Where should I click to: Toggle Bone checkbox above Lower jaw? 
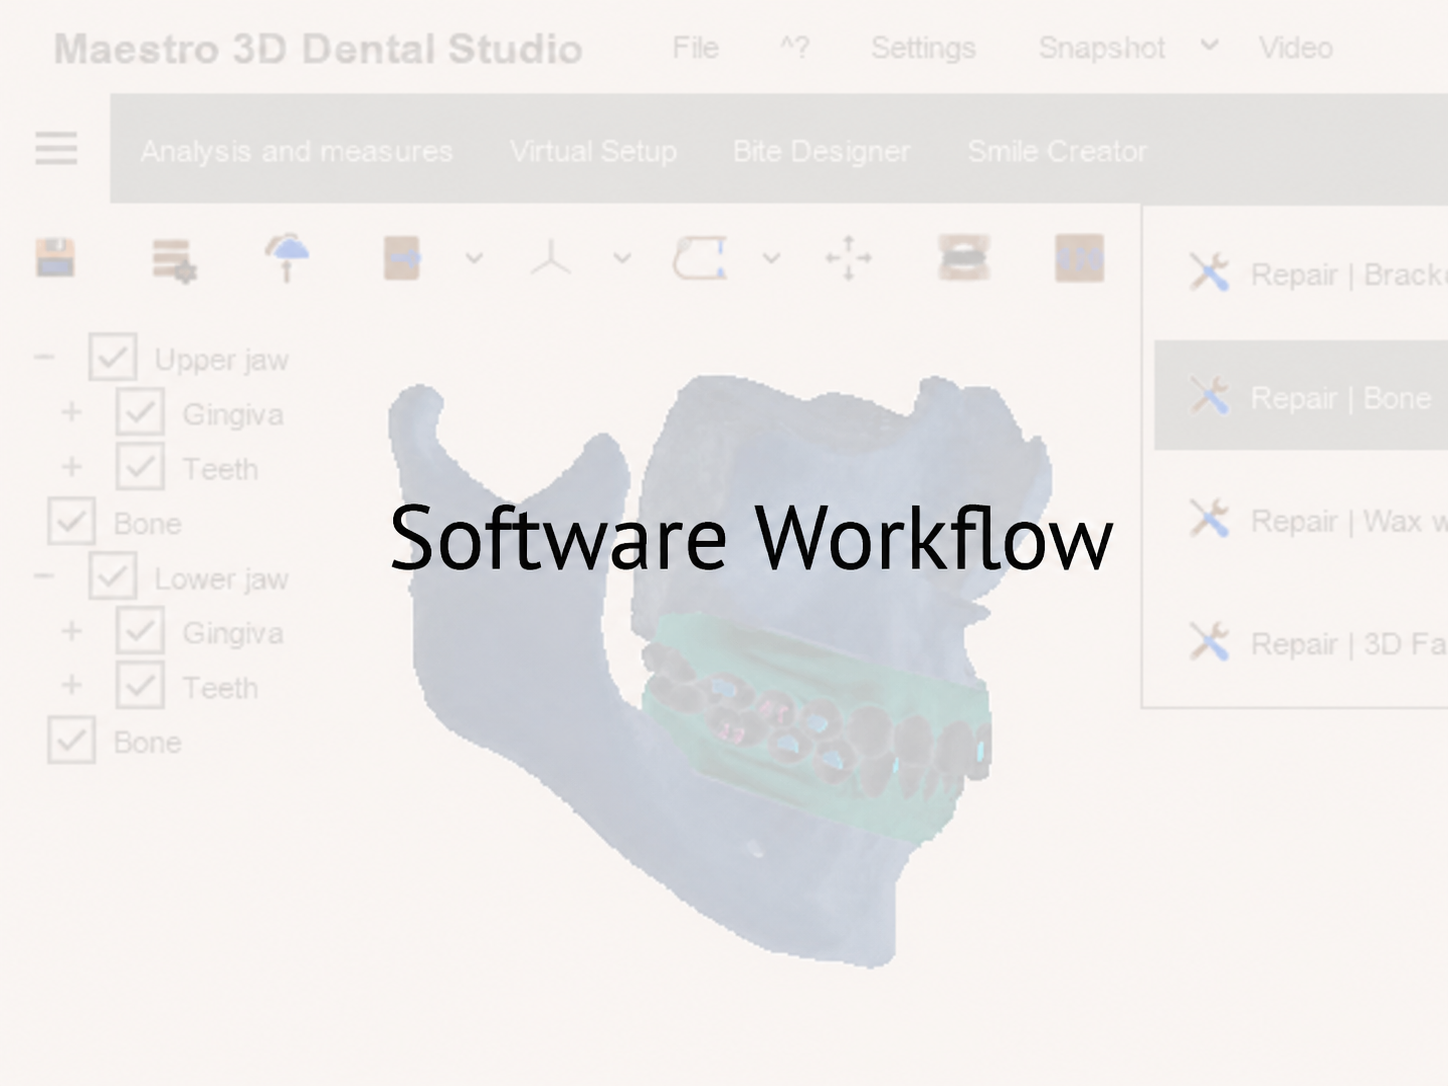[x=71, y=521]
